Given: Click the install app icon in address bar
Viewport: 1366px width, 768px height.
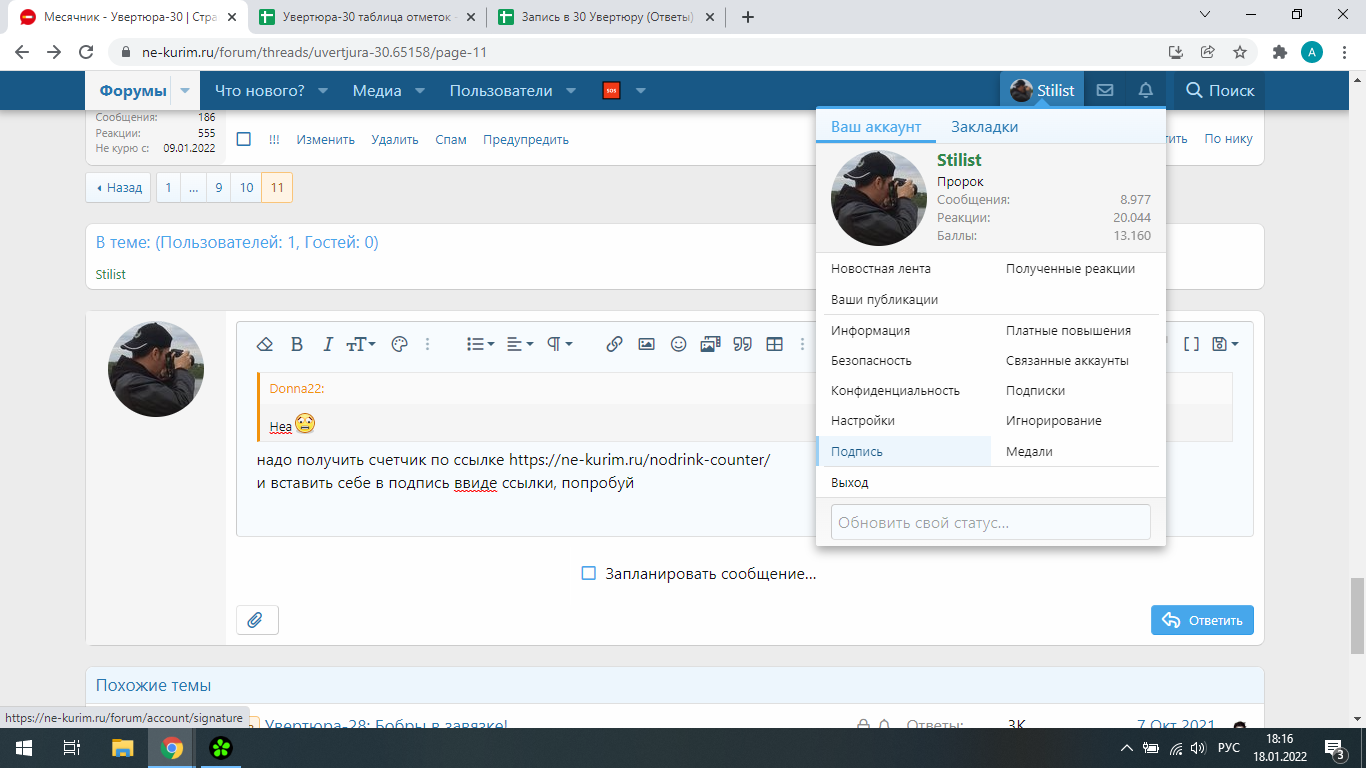Looking at the screenshot, I should tap(1176, 52).
